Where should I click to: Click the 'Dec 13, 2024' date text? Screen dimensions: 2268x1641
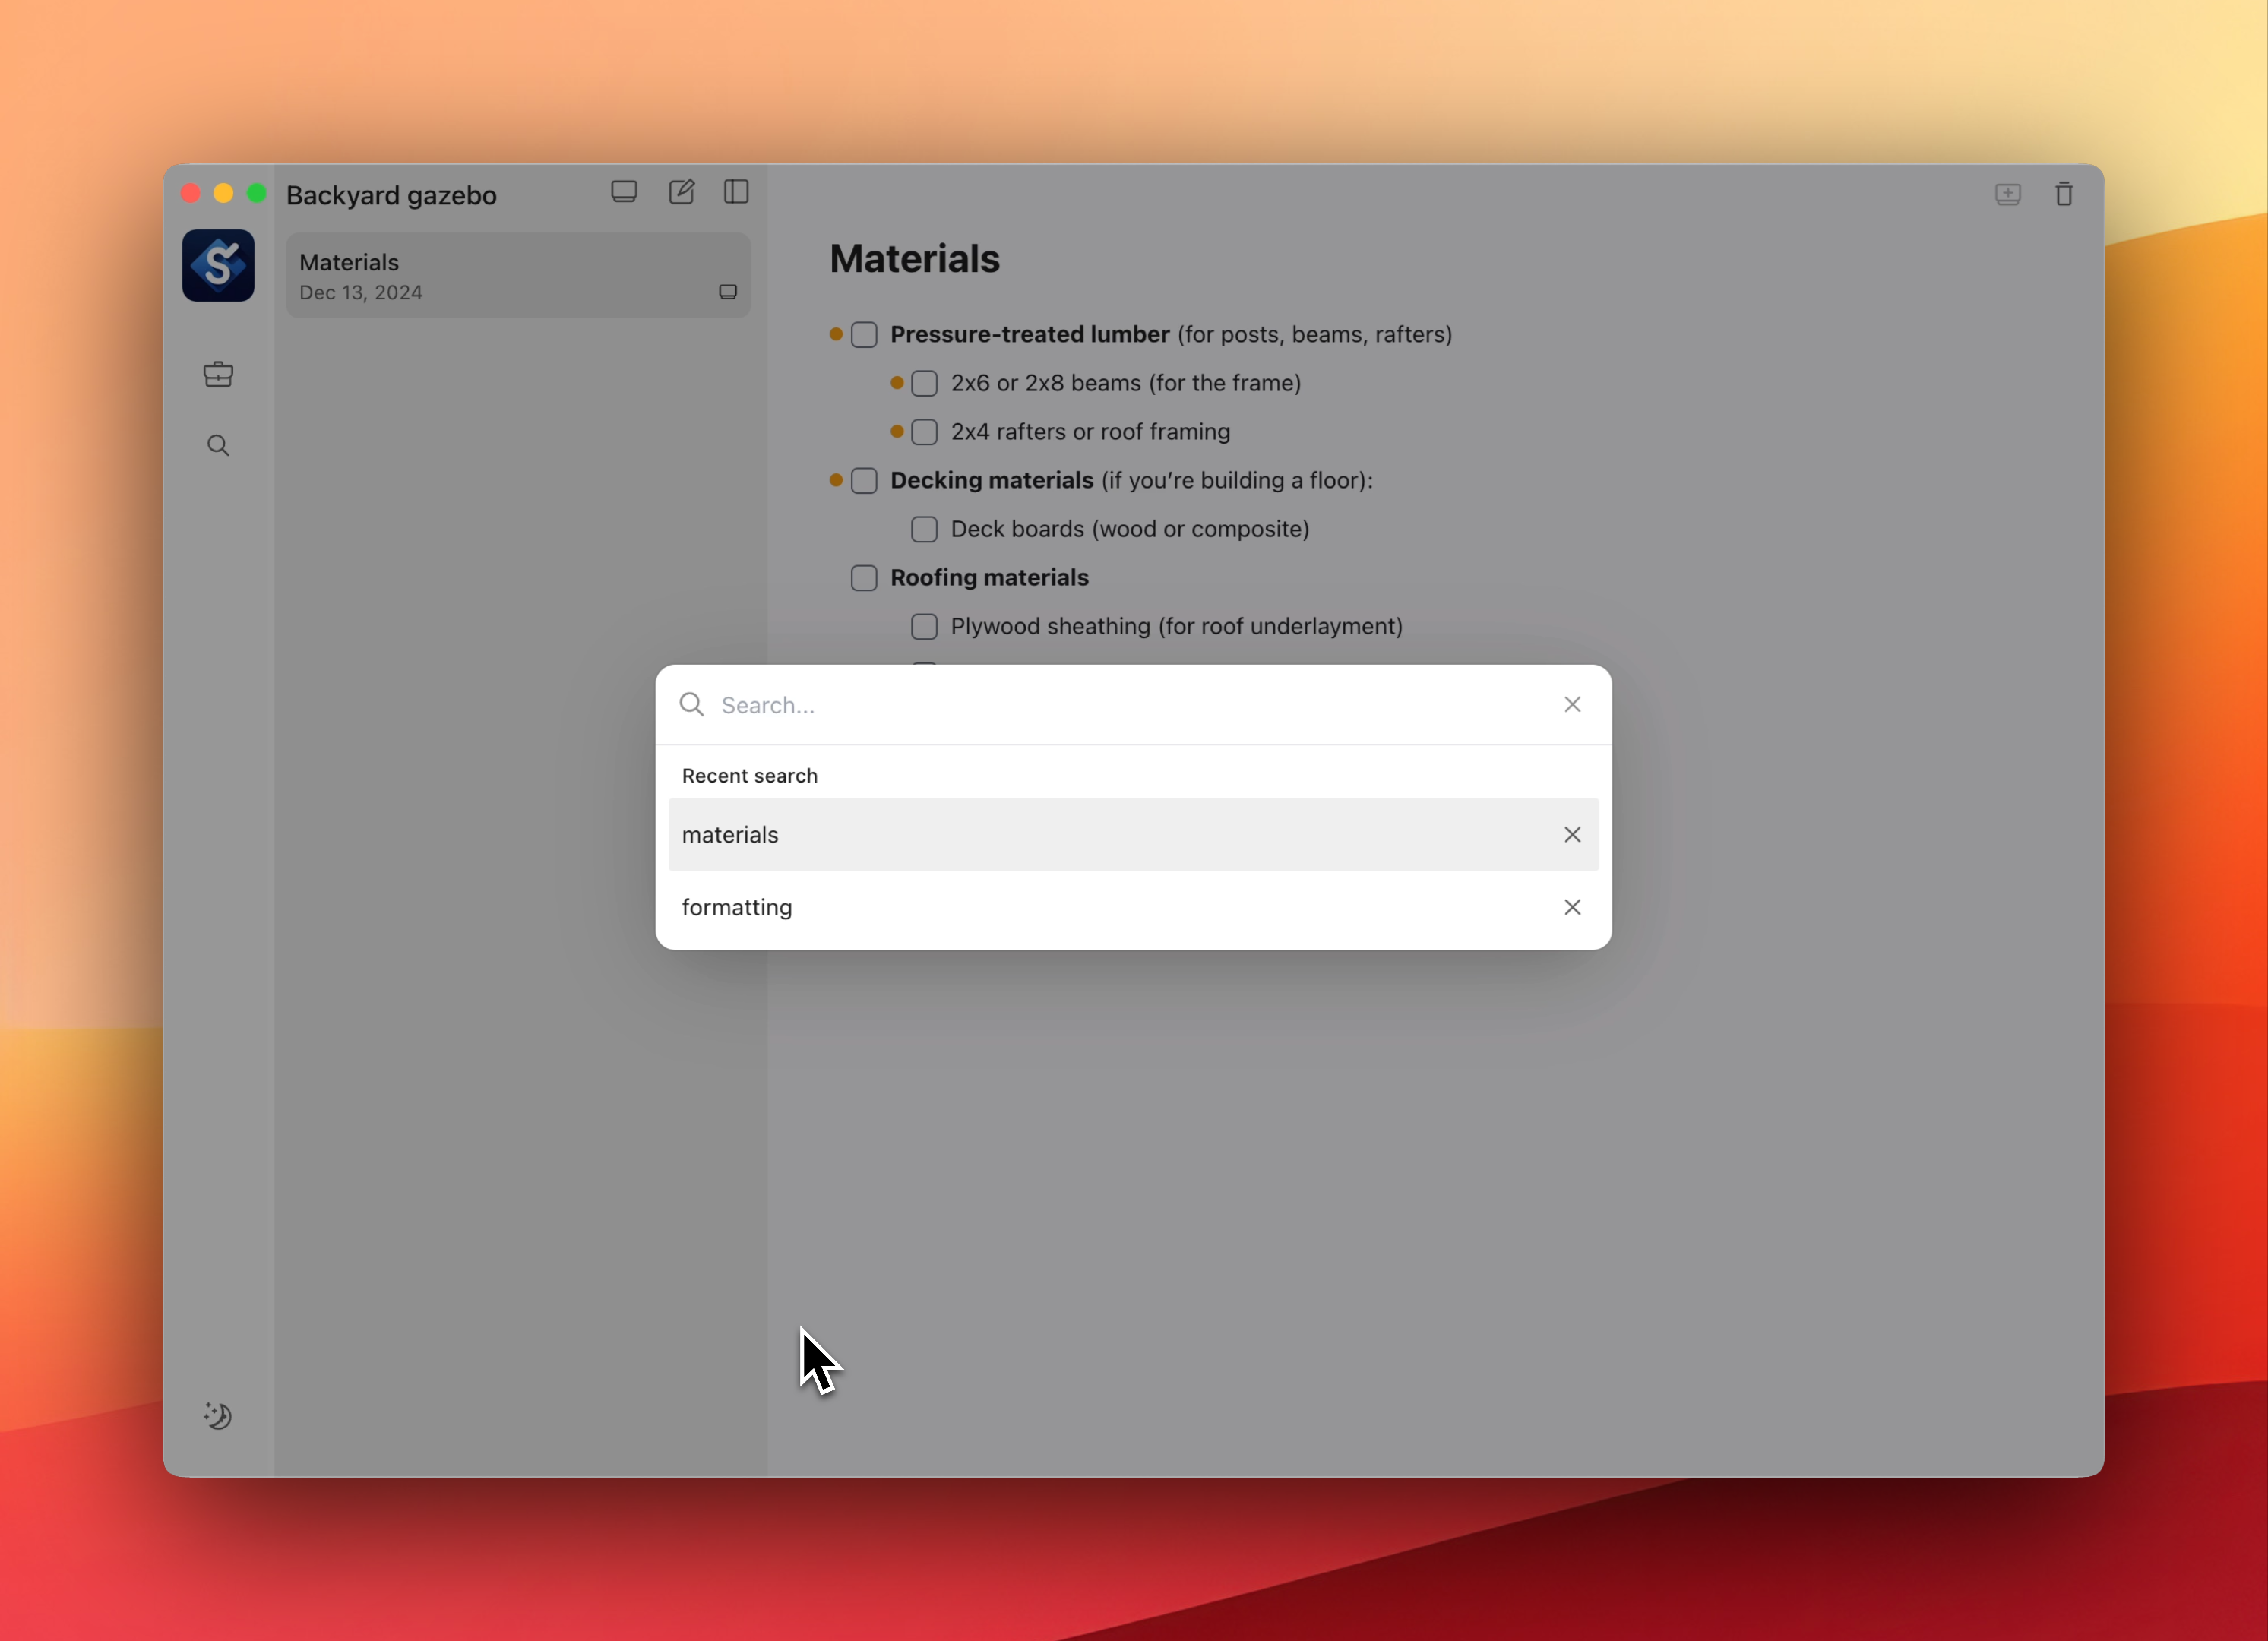[360, 293]
